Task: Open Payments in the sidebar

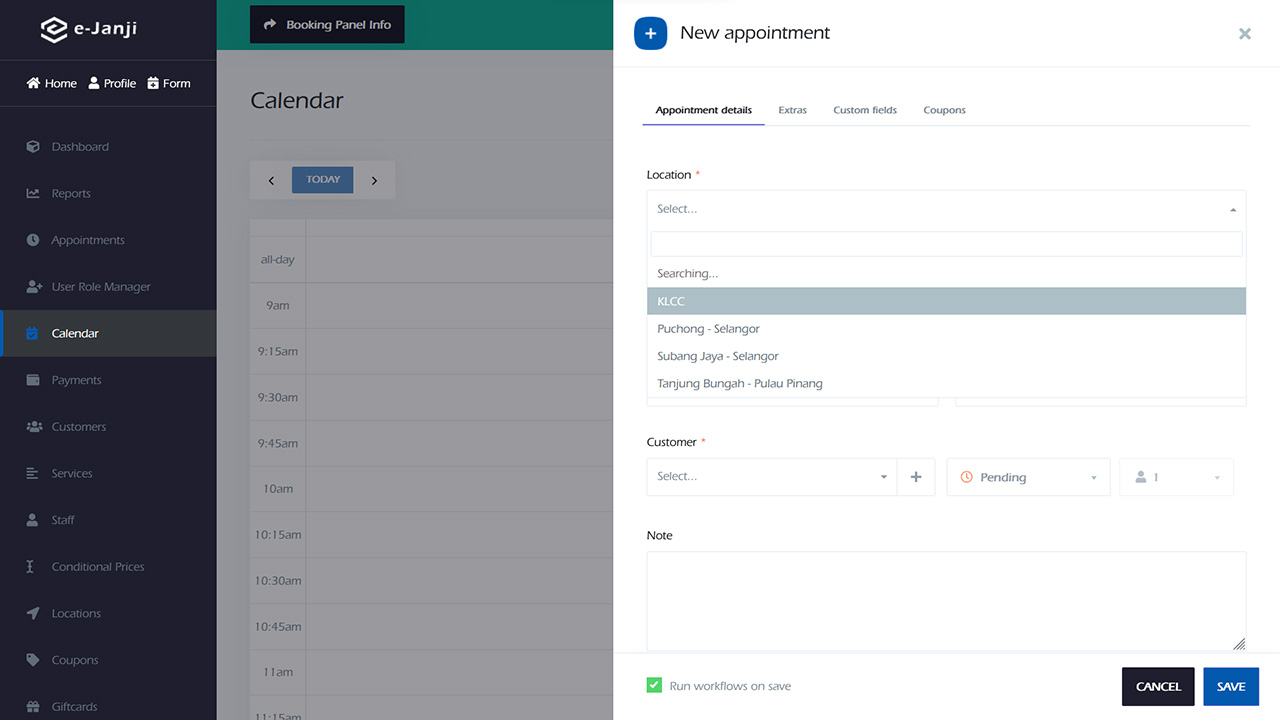Action: tap(108, 380)
